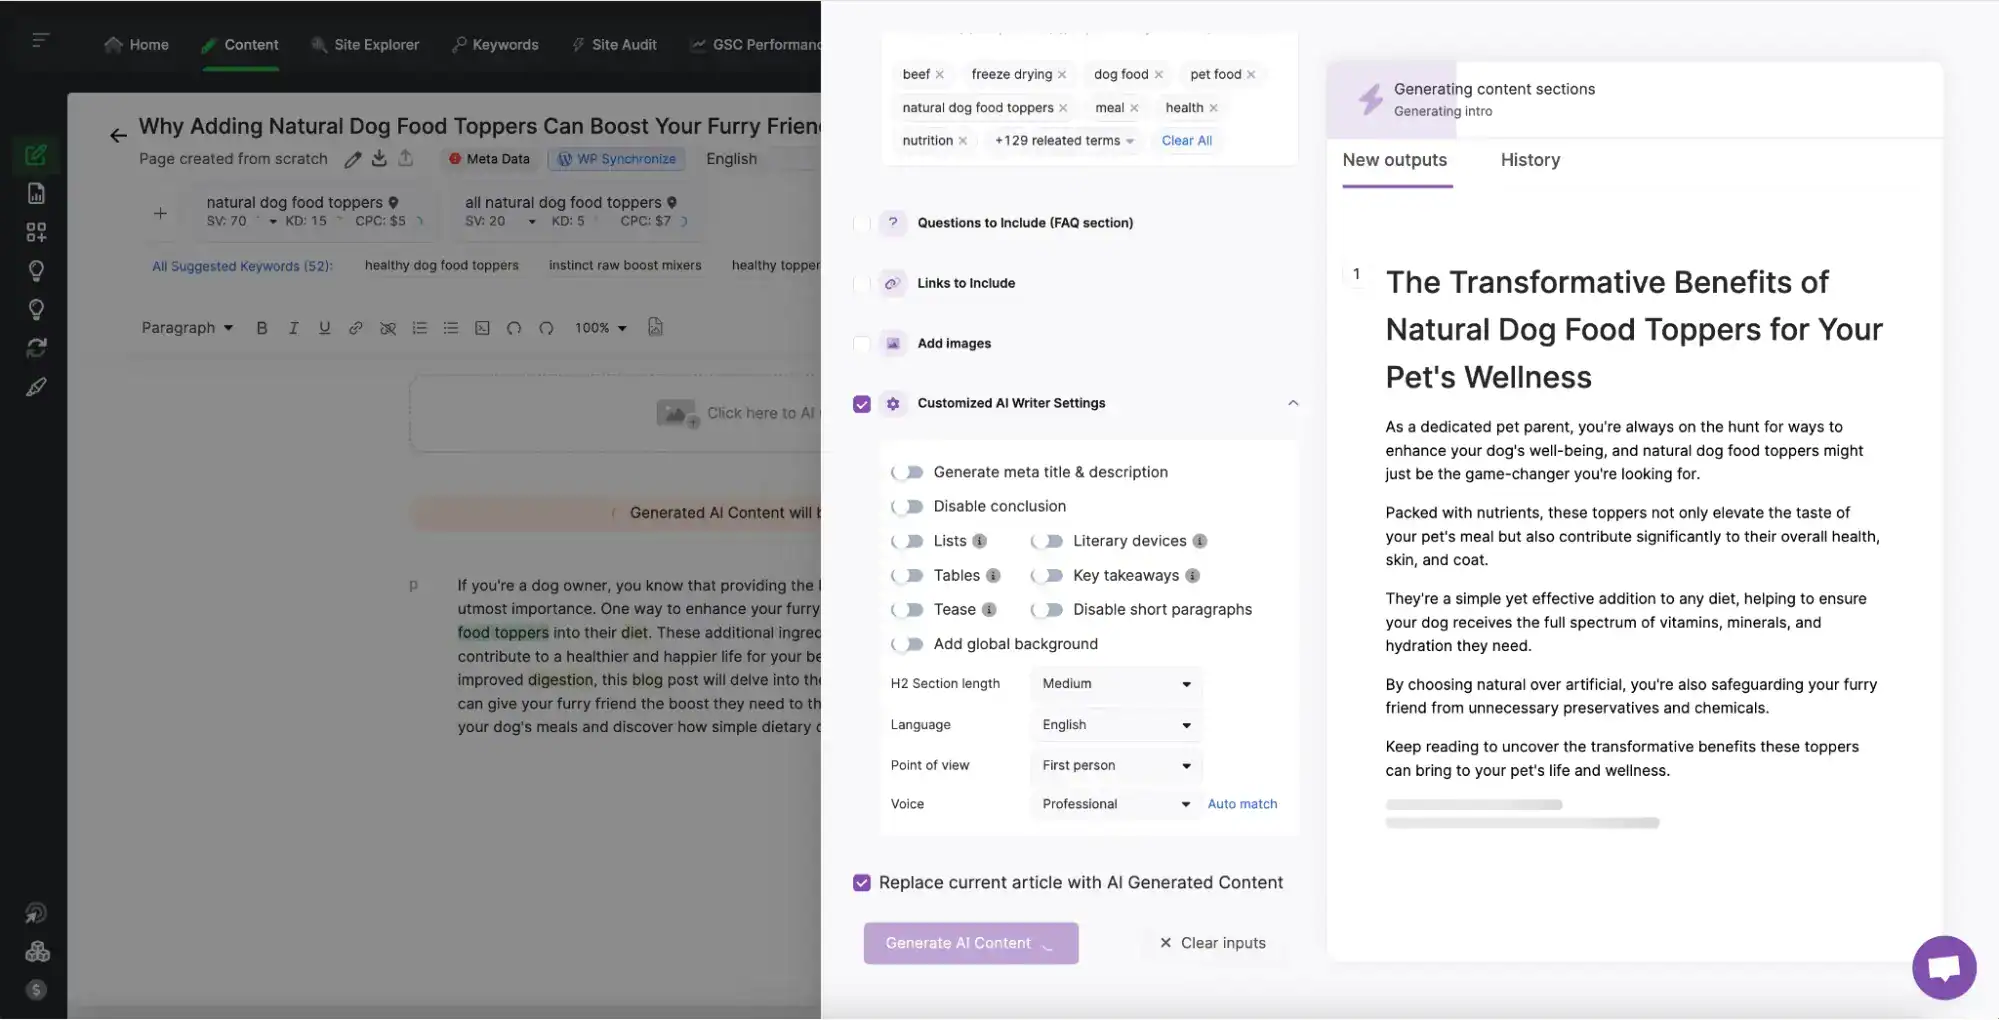Open the chat support bubble

point(1943,967)
